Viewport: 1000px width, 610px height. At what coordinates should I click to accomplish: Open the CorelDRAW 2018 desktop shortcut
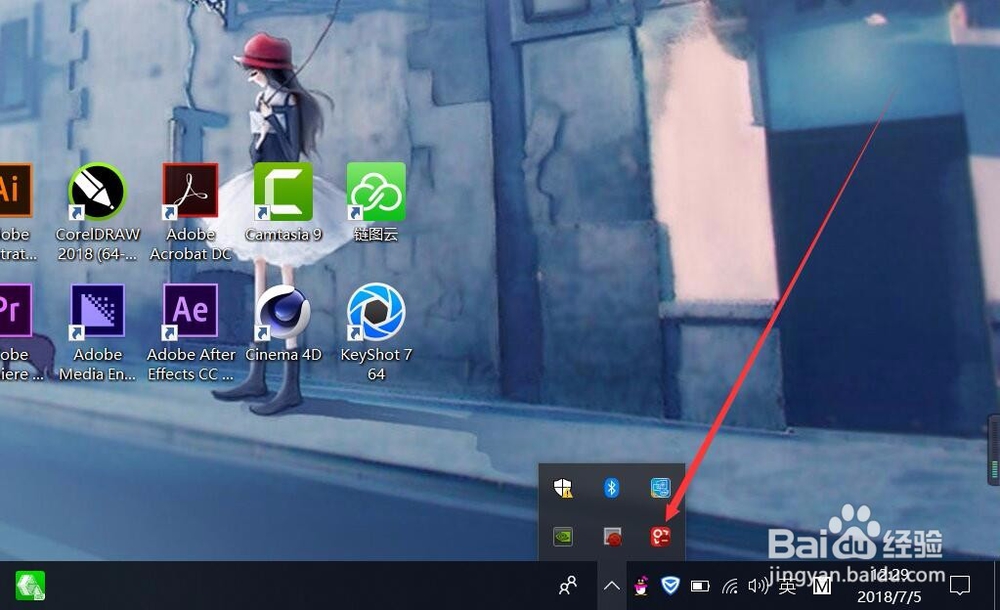tap(97, 191)
